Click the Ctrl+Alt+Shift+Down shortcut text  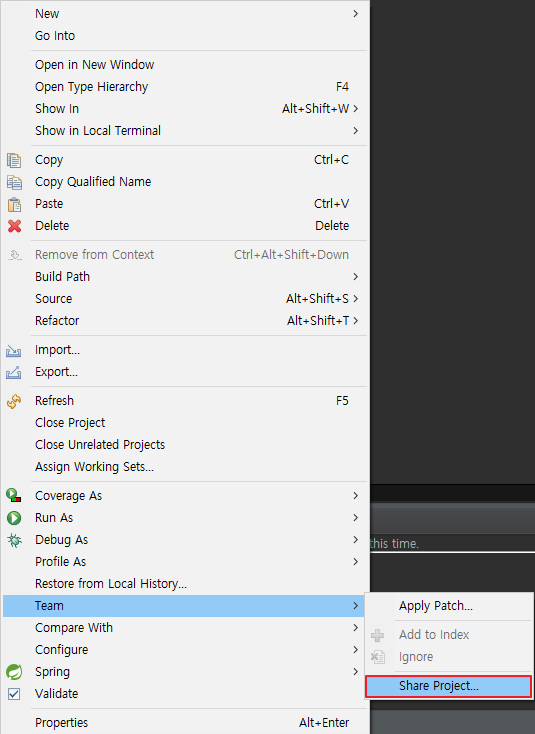tap(291, 255)
